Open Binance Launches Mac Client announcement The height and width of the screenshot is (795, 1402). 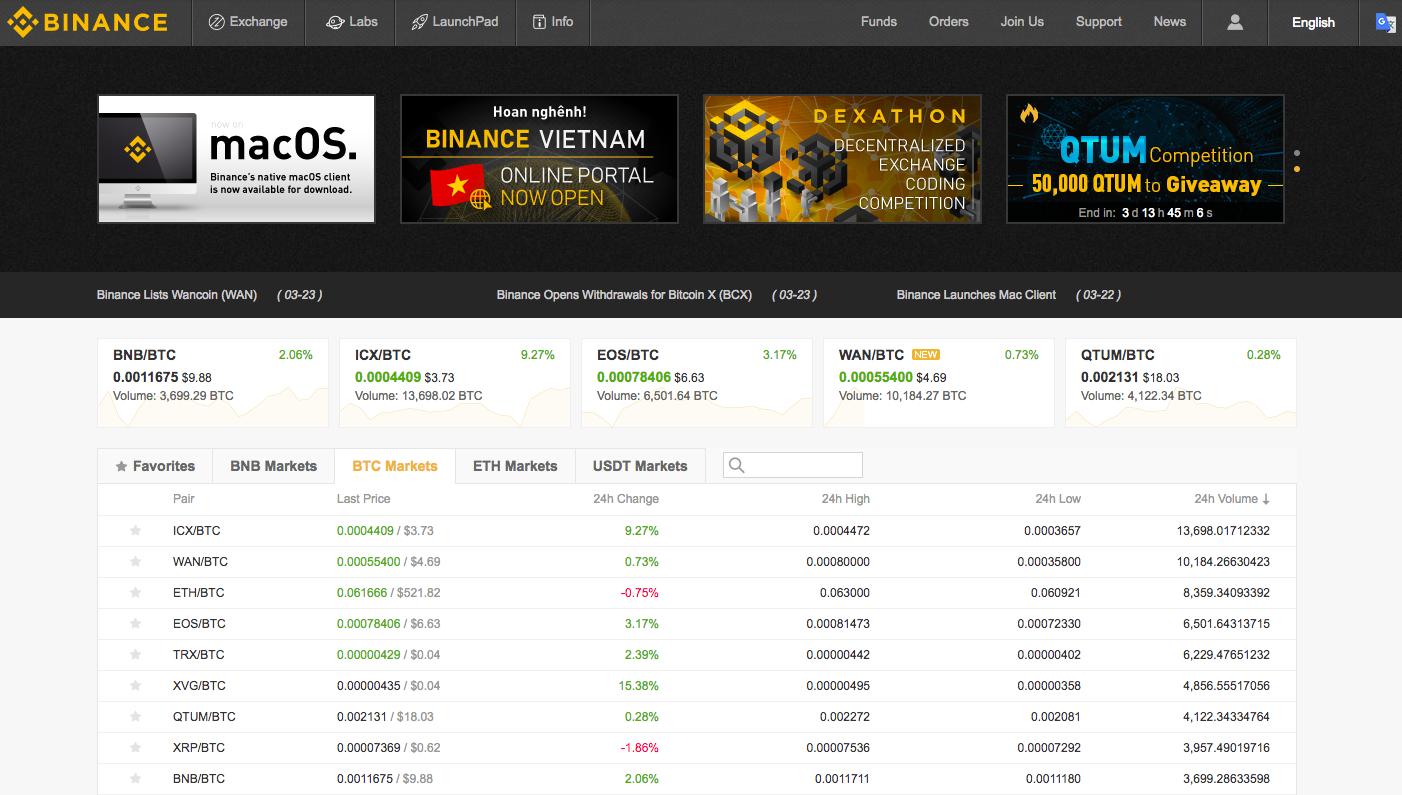(x=976, y=295)
